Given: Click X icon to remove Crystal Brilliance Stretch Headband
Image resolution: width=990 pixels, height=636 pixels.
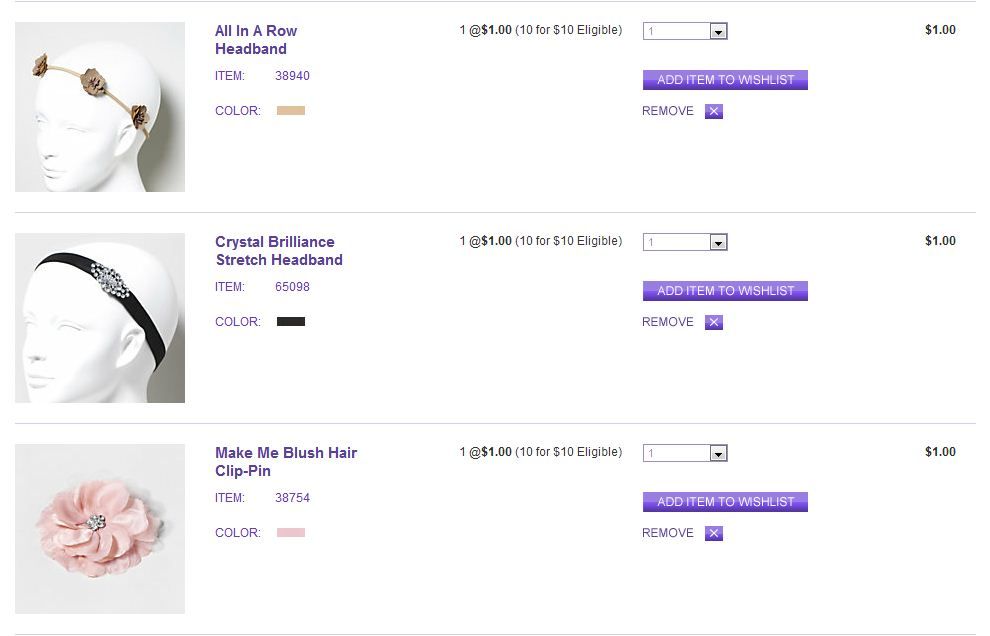Looking at the screenshot, I should coord(713,322).
